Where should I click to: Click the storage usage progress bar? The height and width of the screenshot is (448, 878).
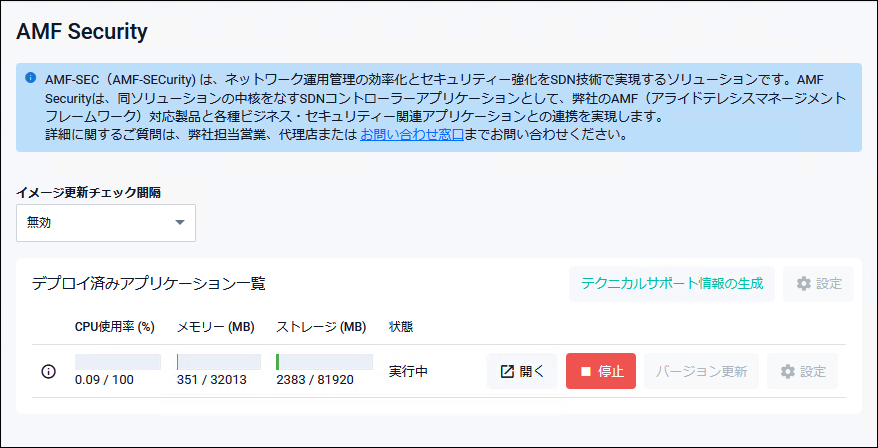324,362
